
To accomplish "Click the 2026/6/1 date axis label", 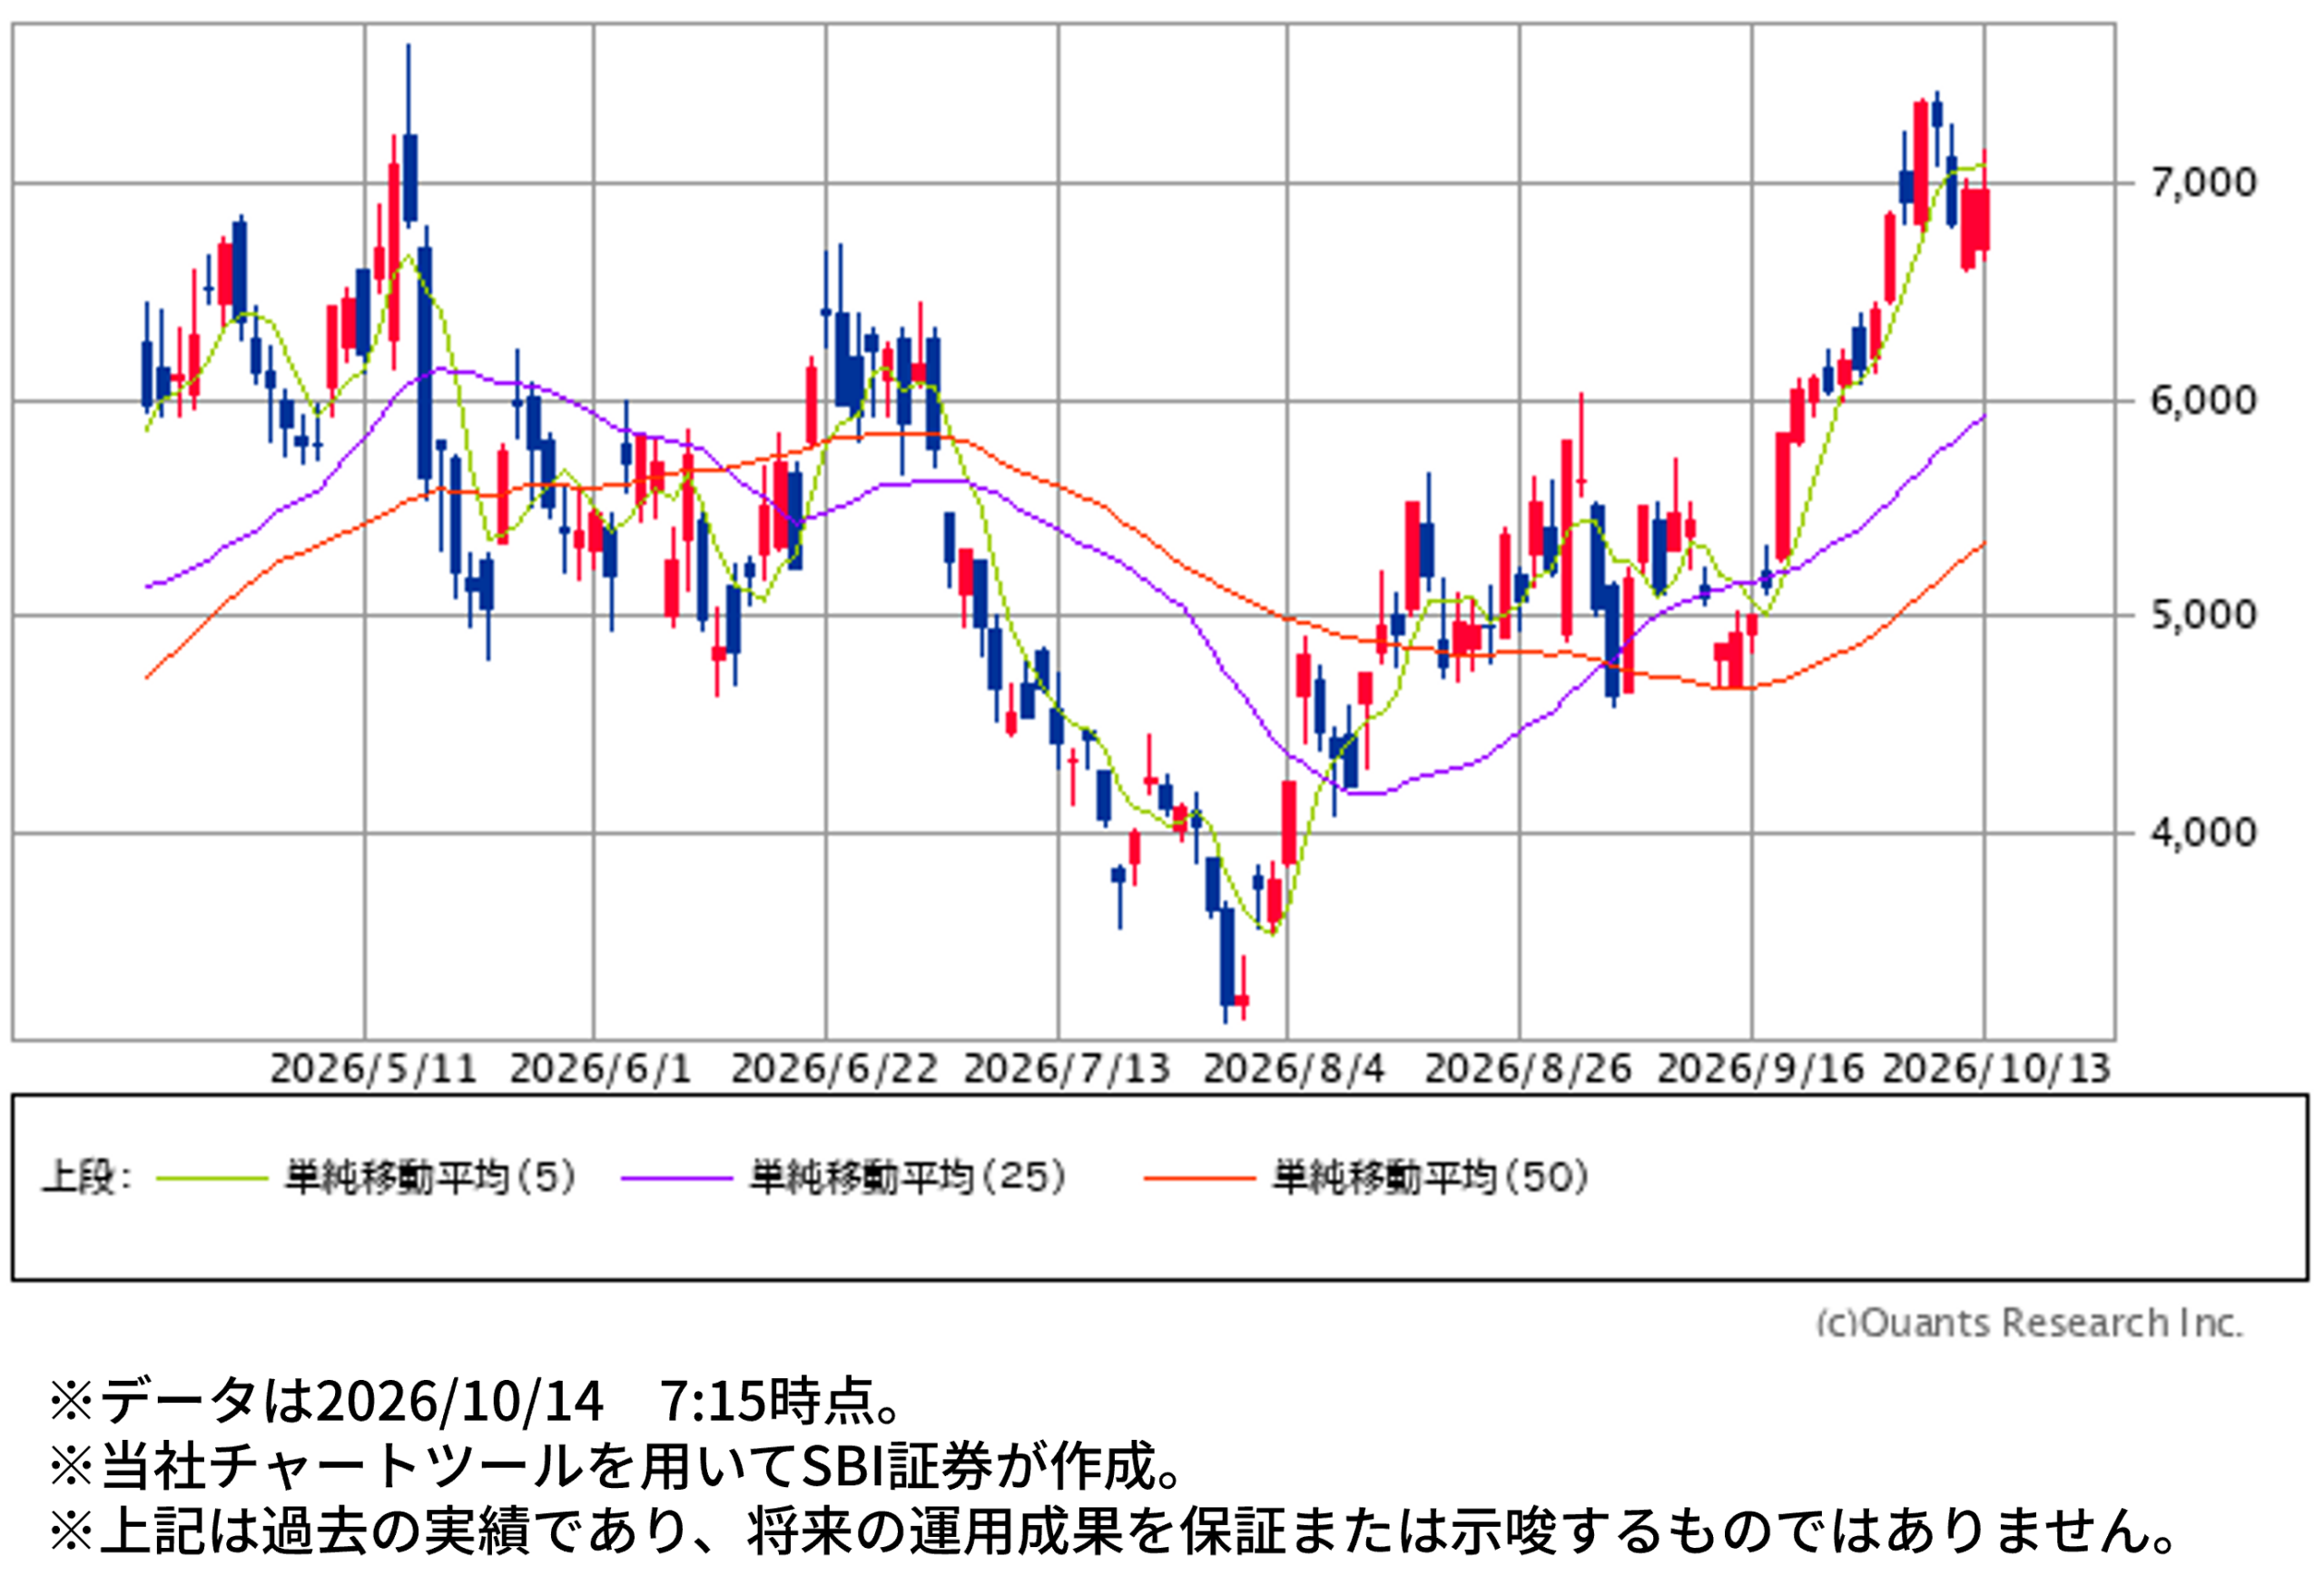I will [x=601, y=1069].
